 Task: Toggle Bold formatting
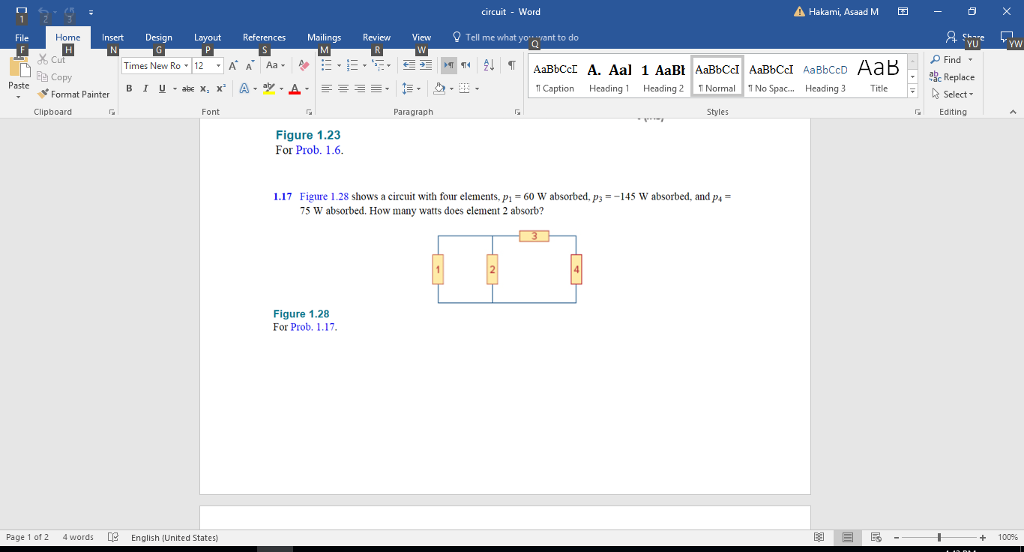pyautogui.click(x=130, y=88)
